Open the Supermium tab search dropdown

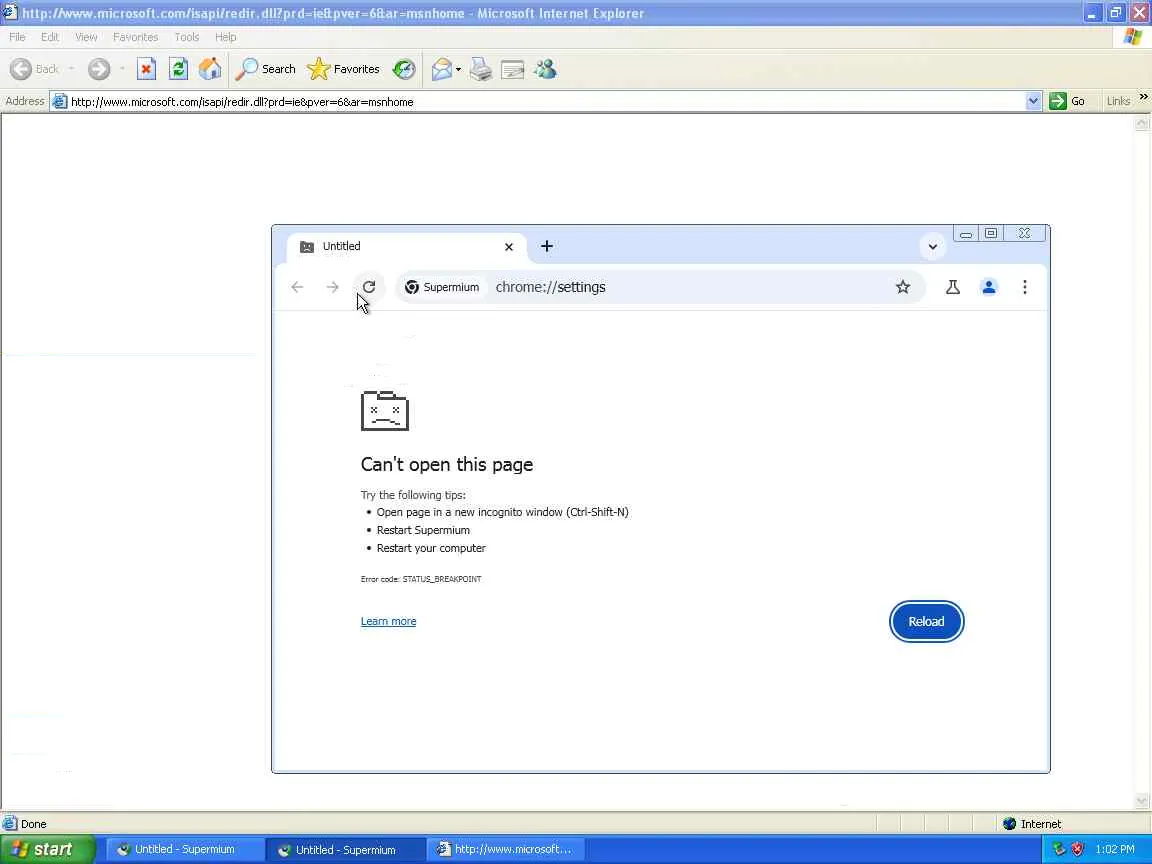point(932,247)
